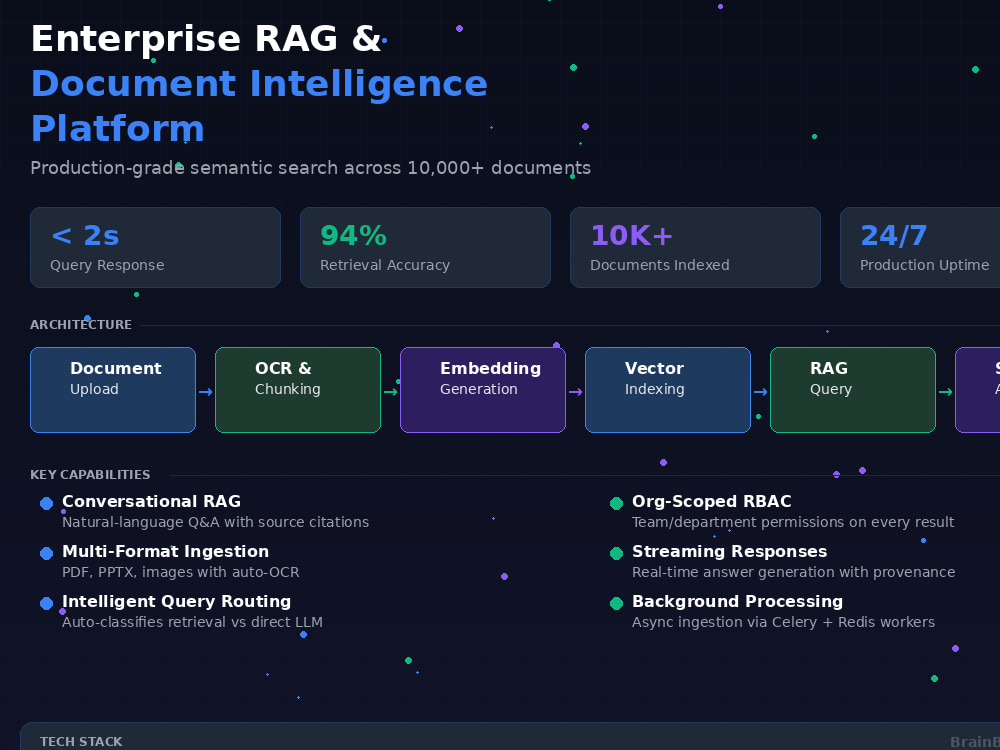Image resolution: width=1000 pixels, height=750 pixels.
Task: Click the 'TECH STACK' section label
Action: click(81, 742)
